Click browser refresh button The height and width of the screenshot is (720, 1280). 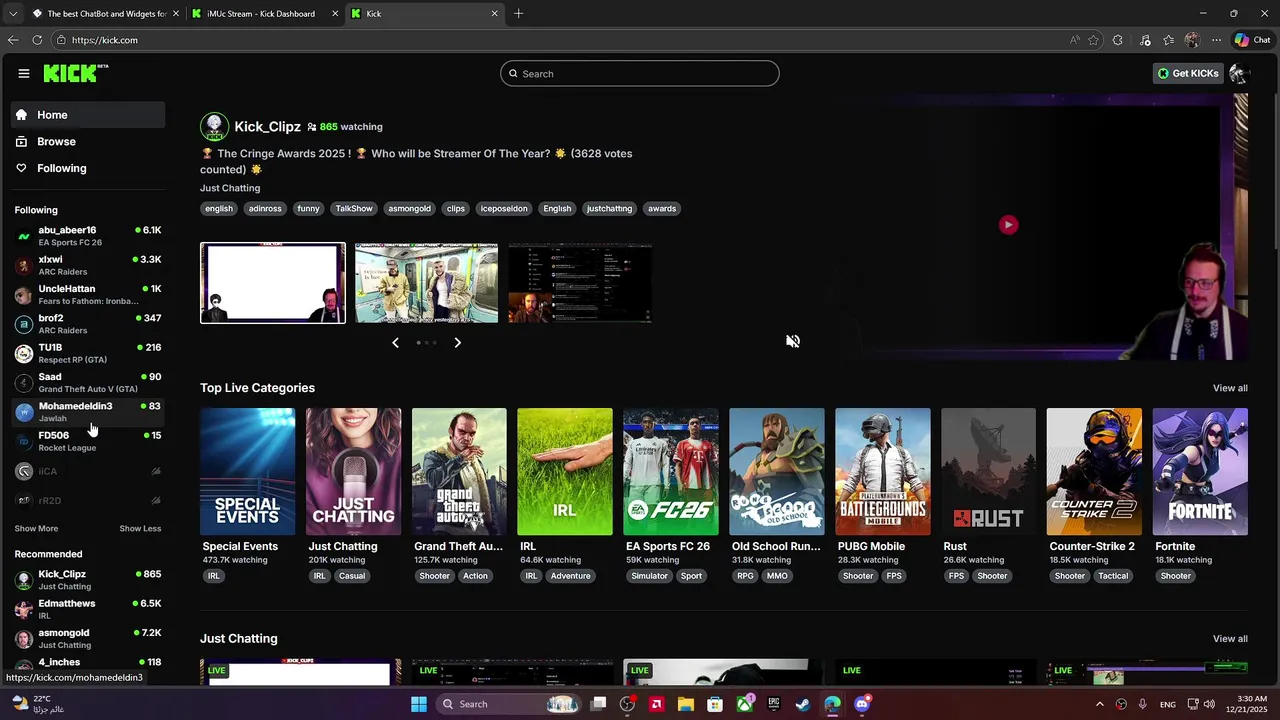coord(37,40)
